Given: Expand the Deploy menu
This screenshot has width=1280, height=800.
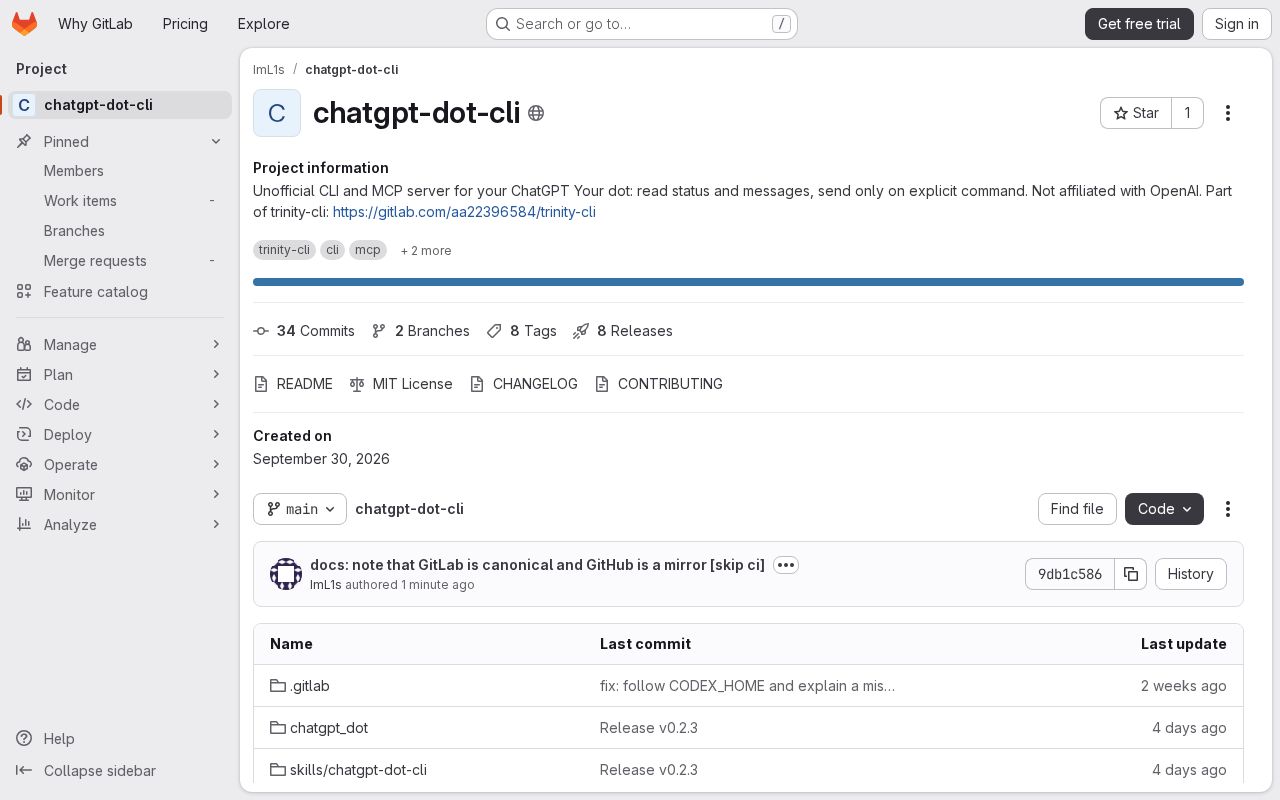Looking at the screenshot, I should pos(120,435).
